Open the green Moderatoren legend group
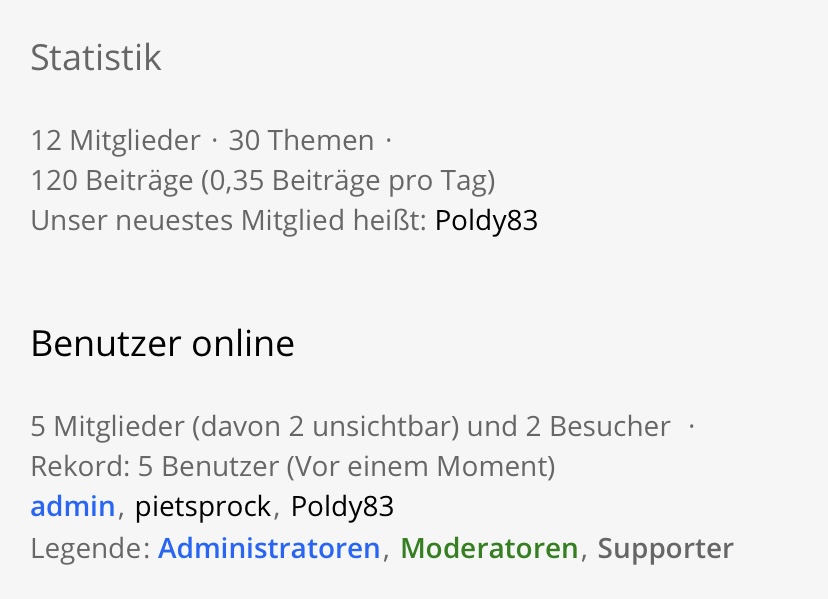Screen dimensions: 828x599 click(x=489, y=548)
